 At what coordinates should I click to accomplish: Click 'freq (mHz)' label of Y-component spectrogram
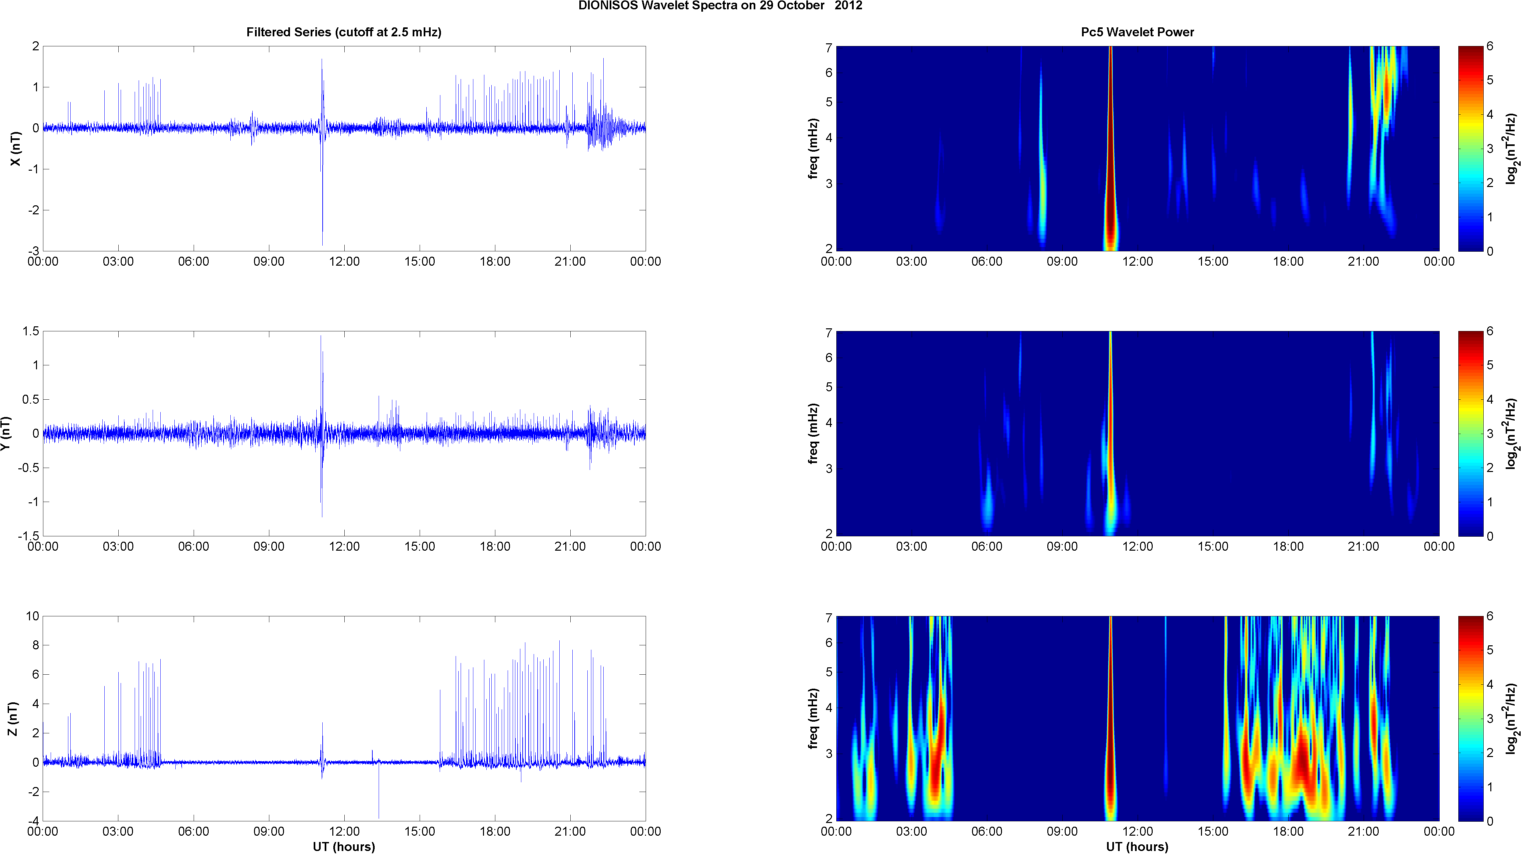pyautogui.click(x=813, y=433)
